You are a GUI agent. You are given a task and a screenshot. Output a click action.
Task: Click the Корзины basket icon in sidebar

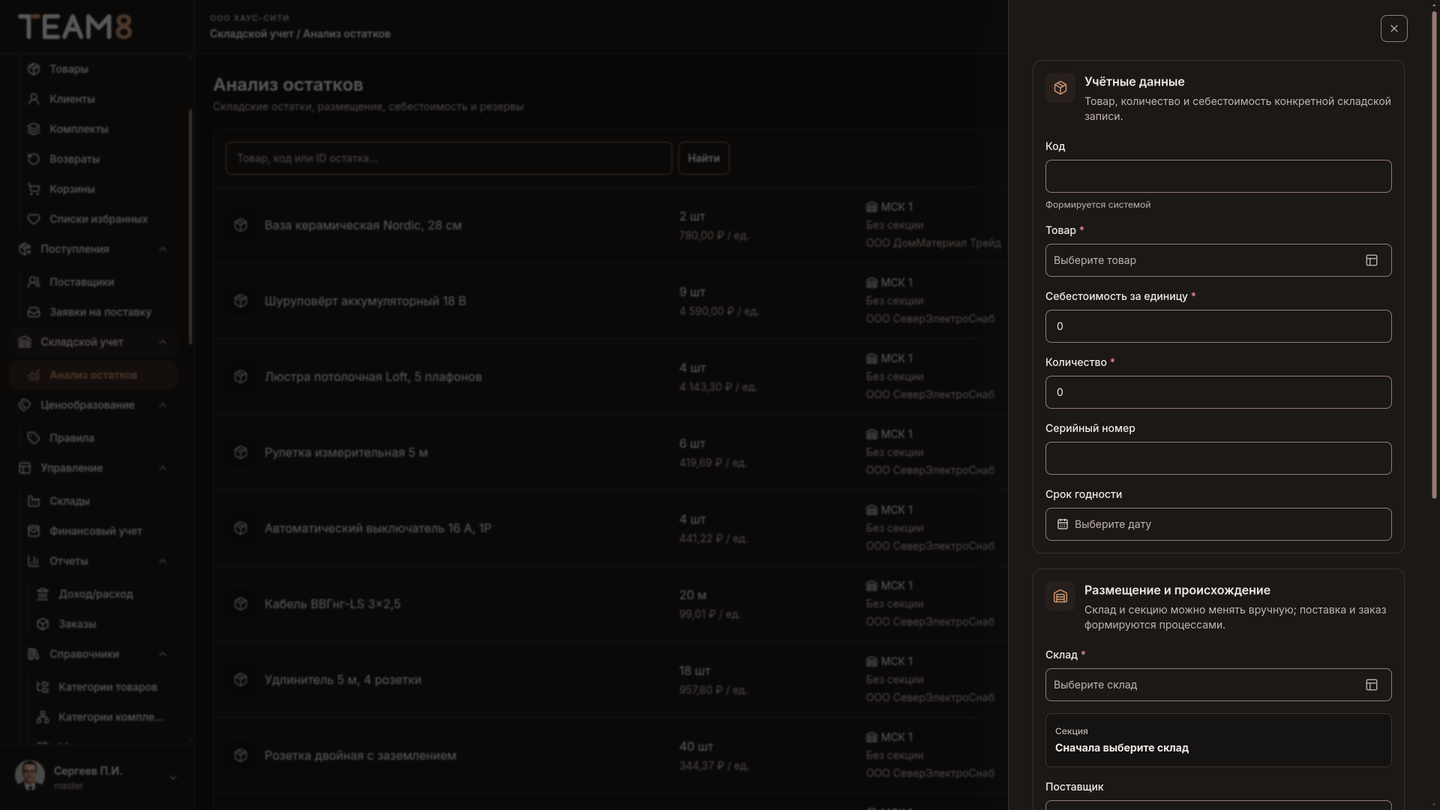point(33,189)
